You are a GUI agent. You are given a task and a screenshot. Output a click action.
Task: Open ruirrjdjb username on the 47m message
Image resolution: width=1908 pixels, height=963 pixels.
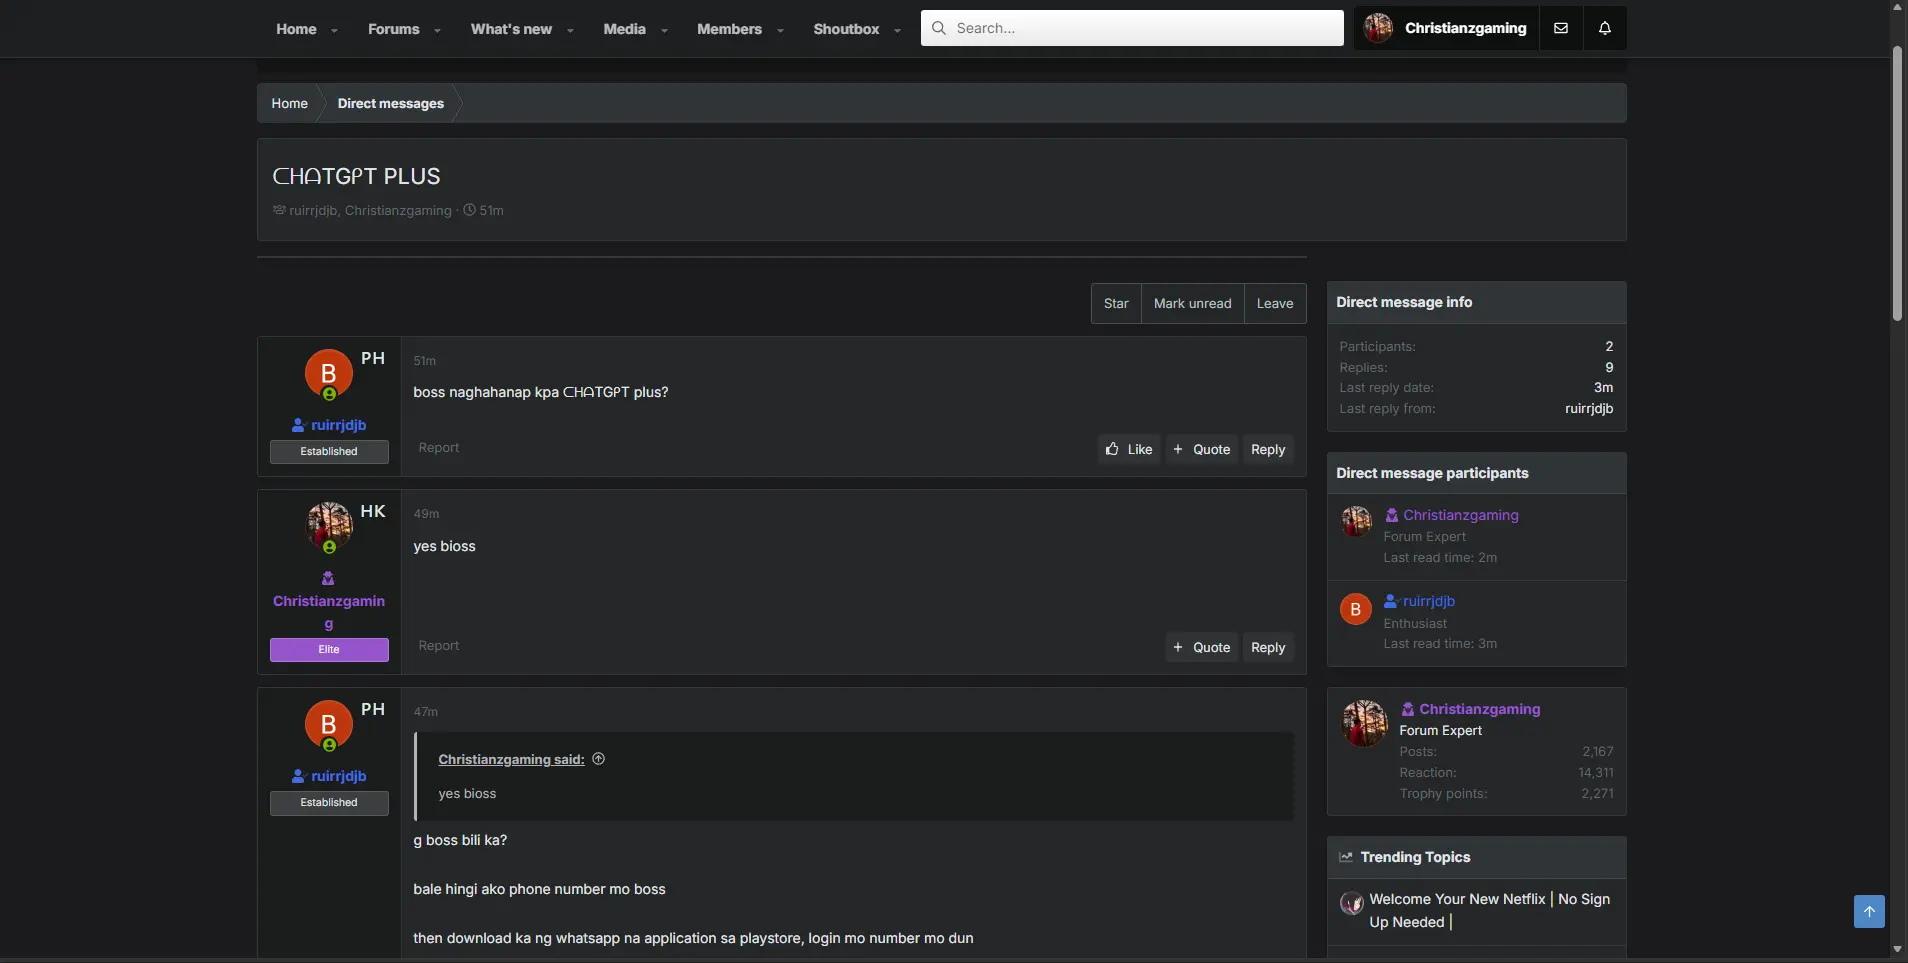(x=338, y=776)
